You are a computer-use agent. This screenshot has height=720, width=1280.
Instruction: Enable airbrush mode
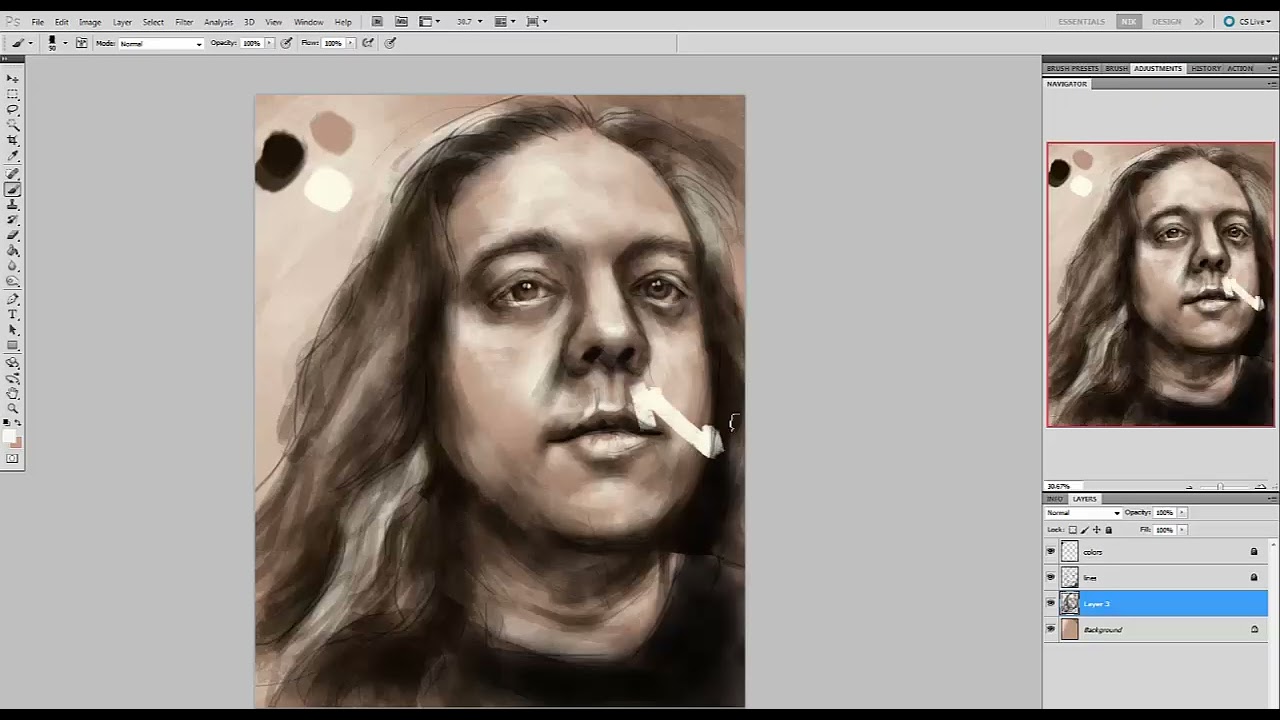(367, 43)
